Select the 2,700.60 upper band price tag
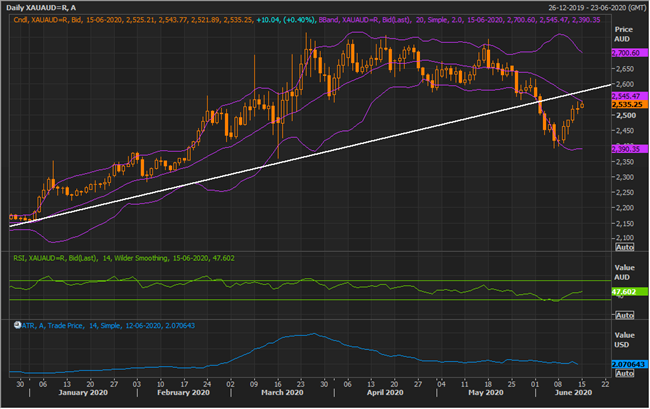This screenshot has height=409, width=650. [629, 53]
